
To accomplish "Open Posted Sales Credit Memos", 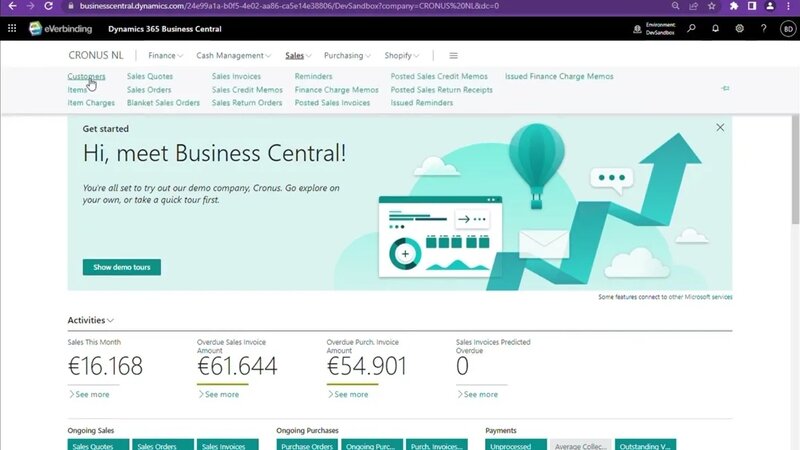I will click(x=439, y=77).
